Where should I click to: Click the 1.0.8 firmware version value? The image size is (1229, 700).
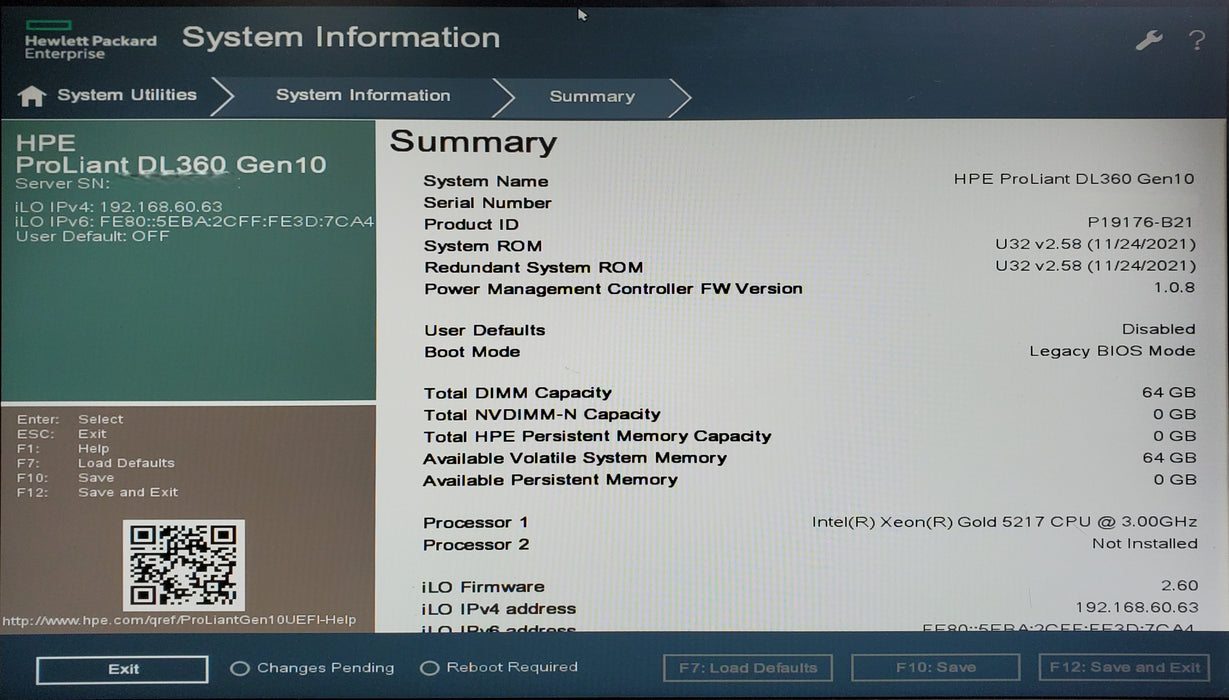[x=1174, y=287]
